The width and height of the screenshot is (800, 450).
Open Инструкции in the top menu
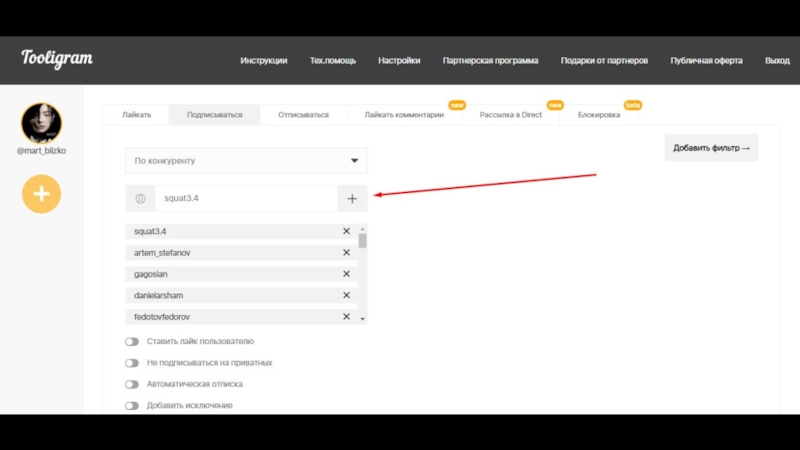click(264, 61)
